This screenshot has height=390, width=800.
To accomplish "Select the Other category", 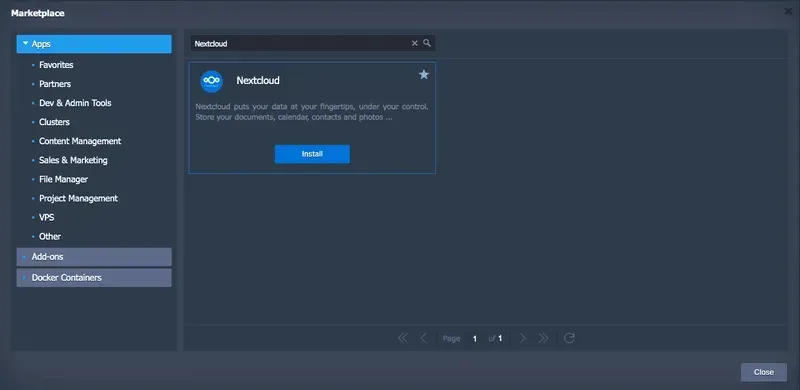I will 50,236.
